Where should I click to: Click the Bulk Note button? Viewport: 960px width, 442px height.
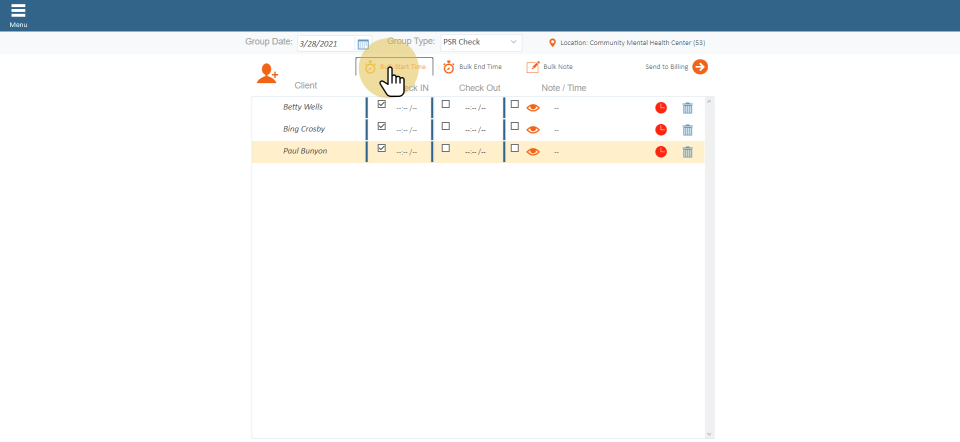pyautogui.click(x=549, y=67)
